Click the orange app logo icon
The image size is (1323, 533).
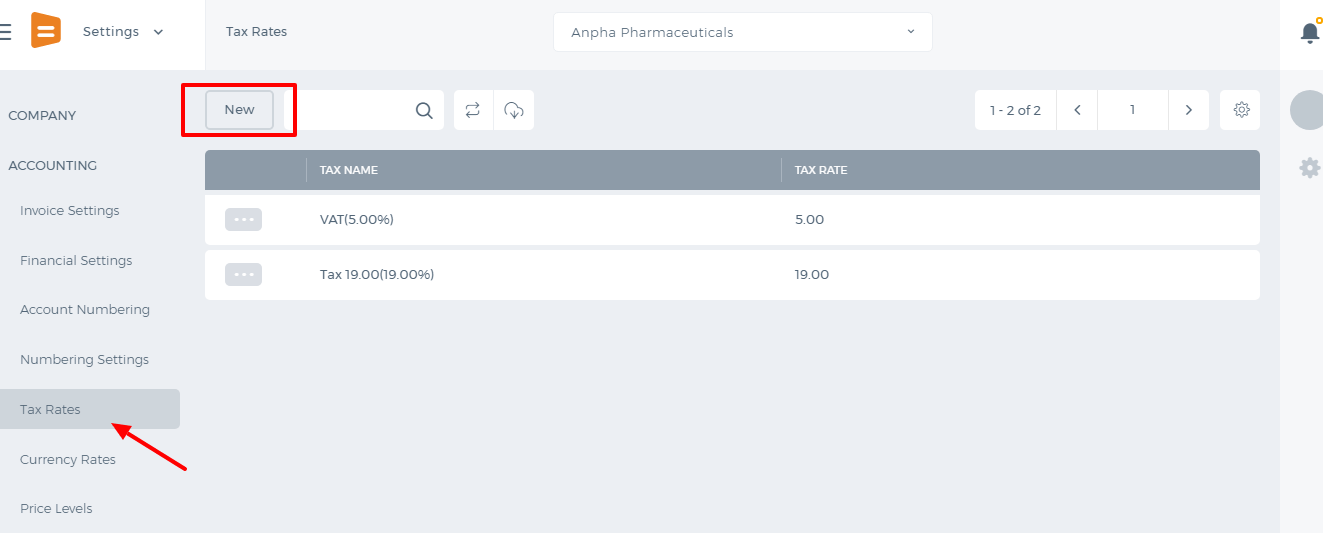[46, 31]
